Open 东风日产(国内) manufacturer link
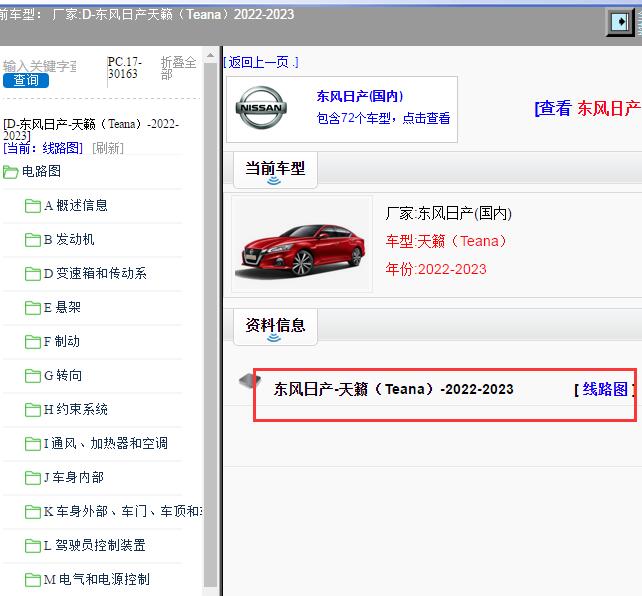642x596 pixels. pyautogui.click(x=360, y=96)
